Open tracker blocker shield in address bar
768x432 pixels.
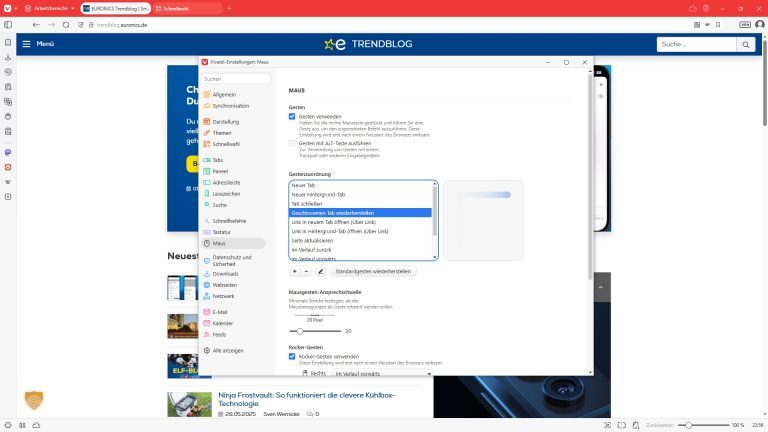click(80, 24)
